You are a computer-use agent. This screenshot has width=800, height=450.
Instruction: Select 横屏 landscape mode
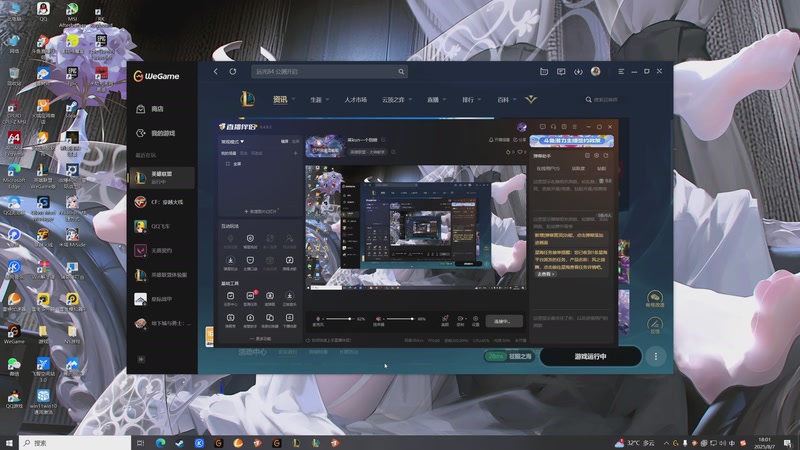(284, 141)
